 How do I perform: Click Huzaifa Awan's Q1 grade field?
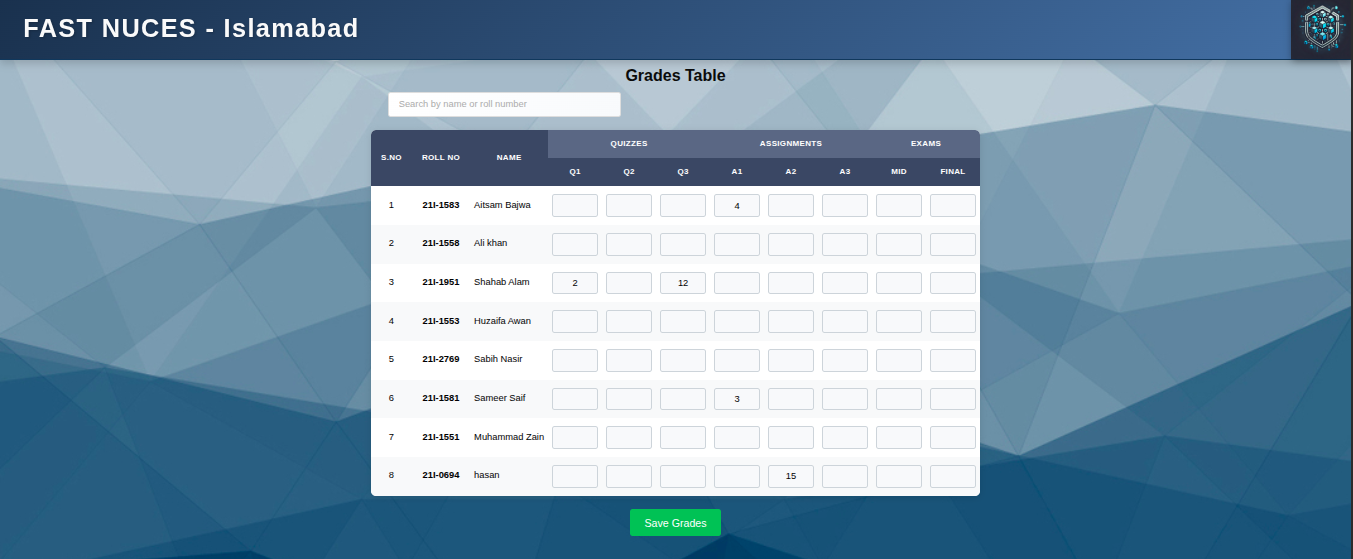pyautogui.click(x=575, y=321)
